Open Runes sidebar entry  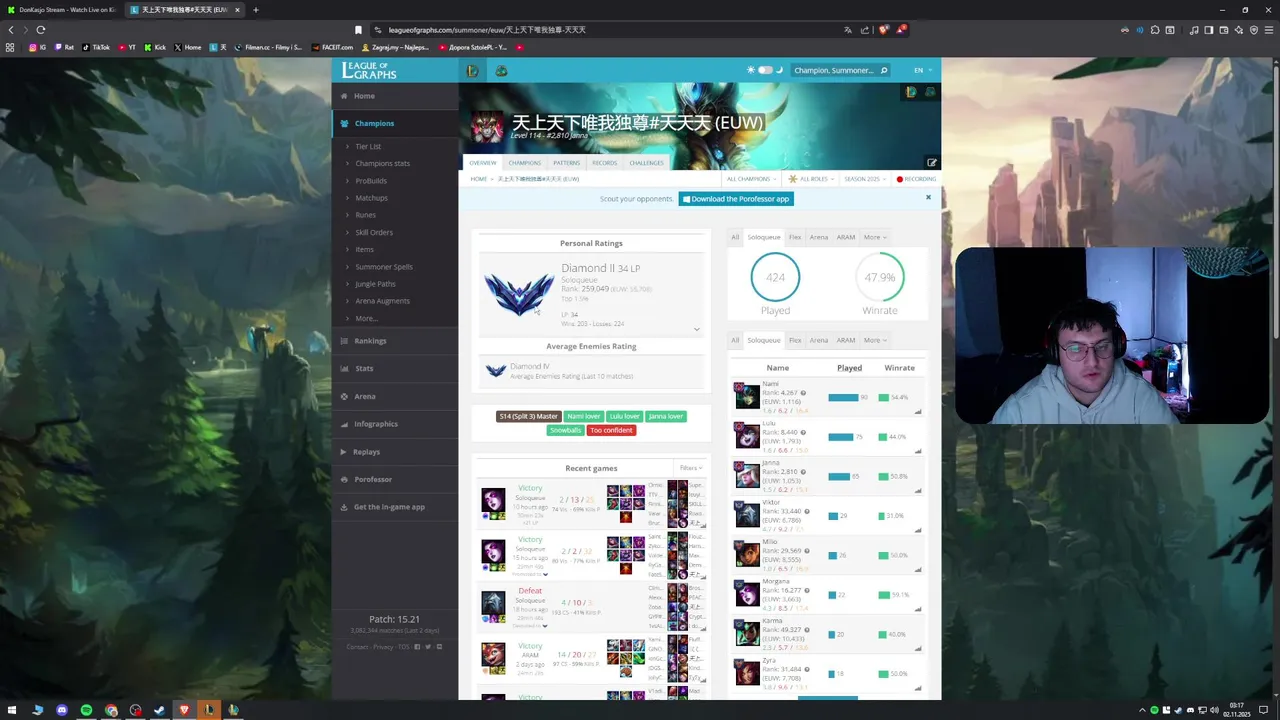[x=365, y=215]
